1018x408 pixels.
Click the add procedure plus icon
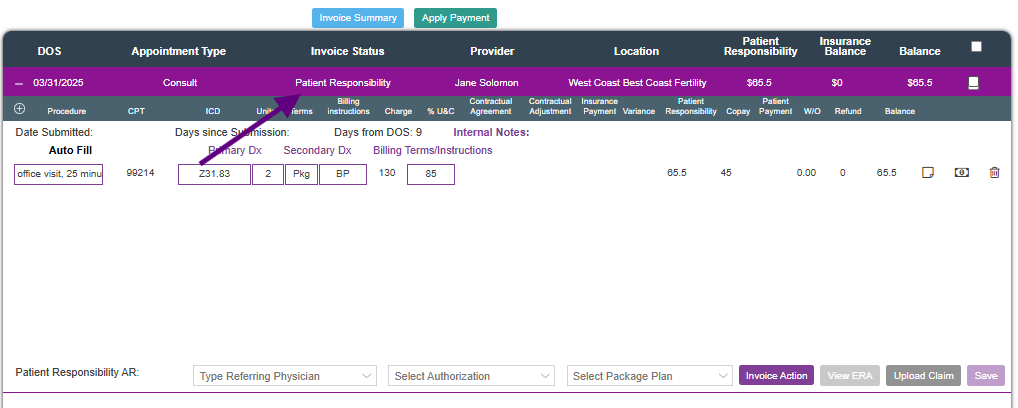click(x=20, y=108)
